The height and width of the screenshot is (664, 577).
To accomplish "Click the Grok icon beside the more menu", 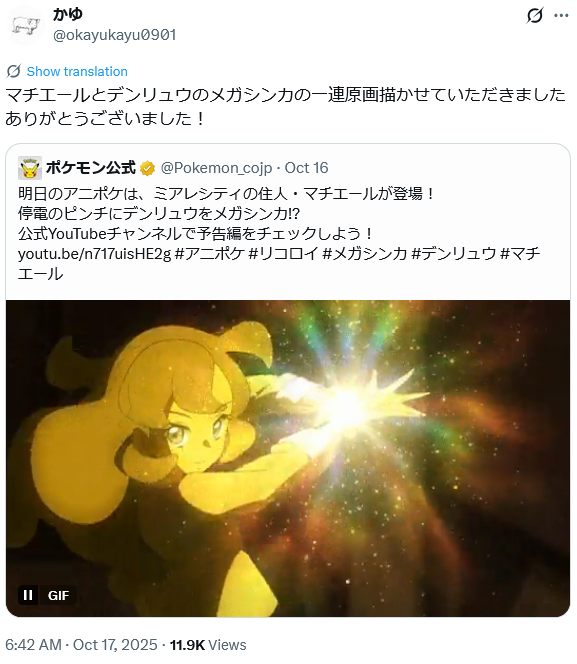I will tap(535, 16).
